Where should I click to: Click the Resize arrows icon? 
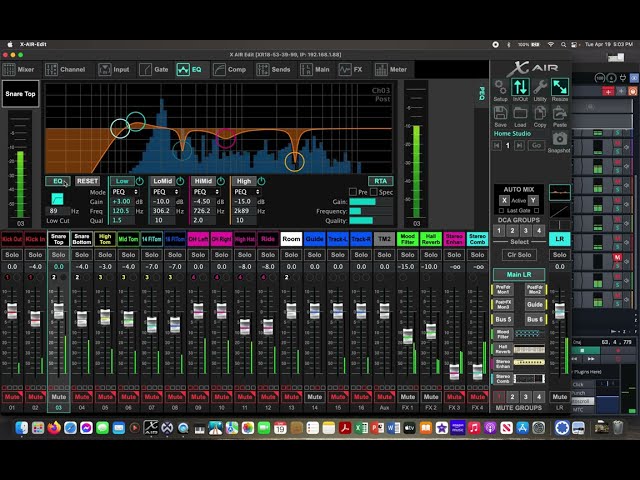(560, 87)
